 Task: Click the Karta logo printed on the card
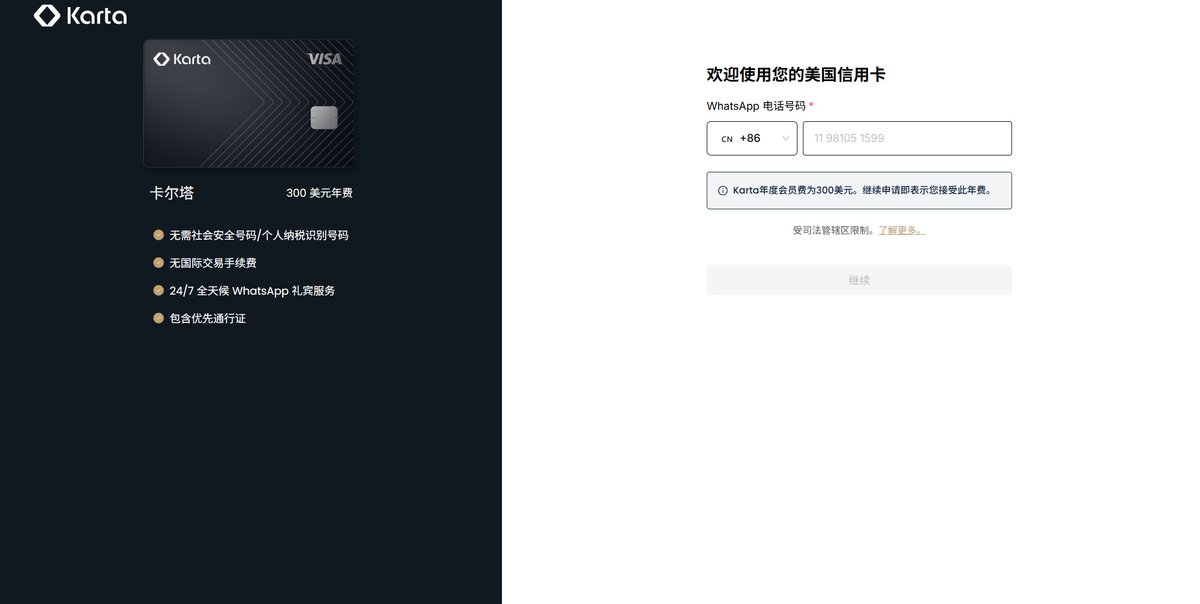(182, 59)
